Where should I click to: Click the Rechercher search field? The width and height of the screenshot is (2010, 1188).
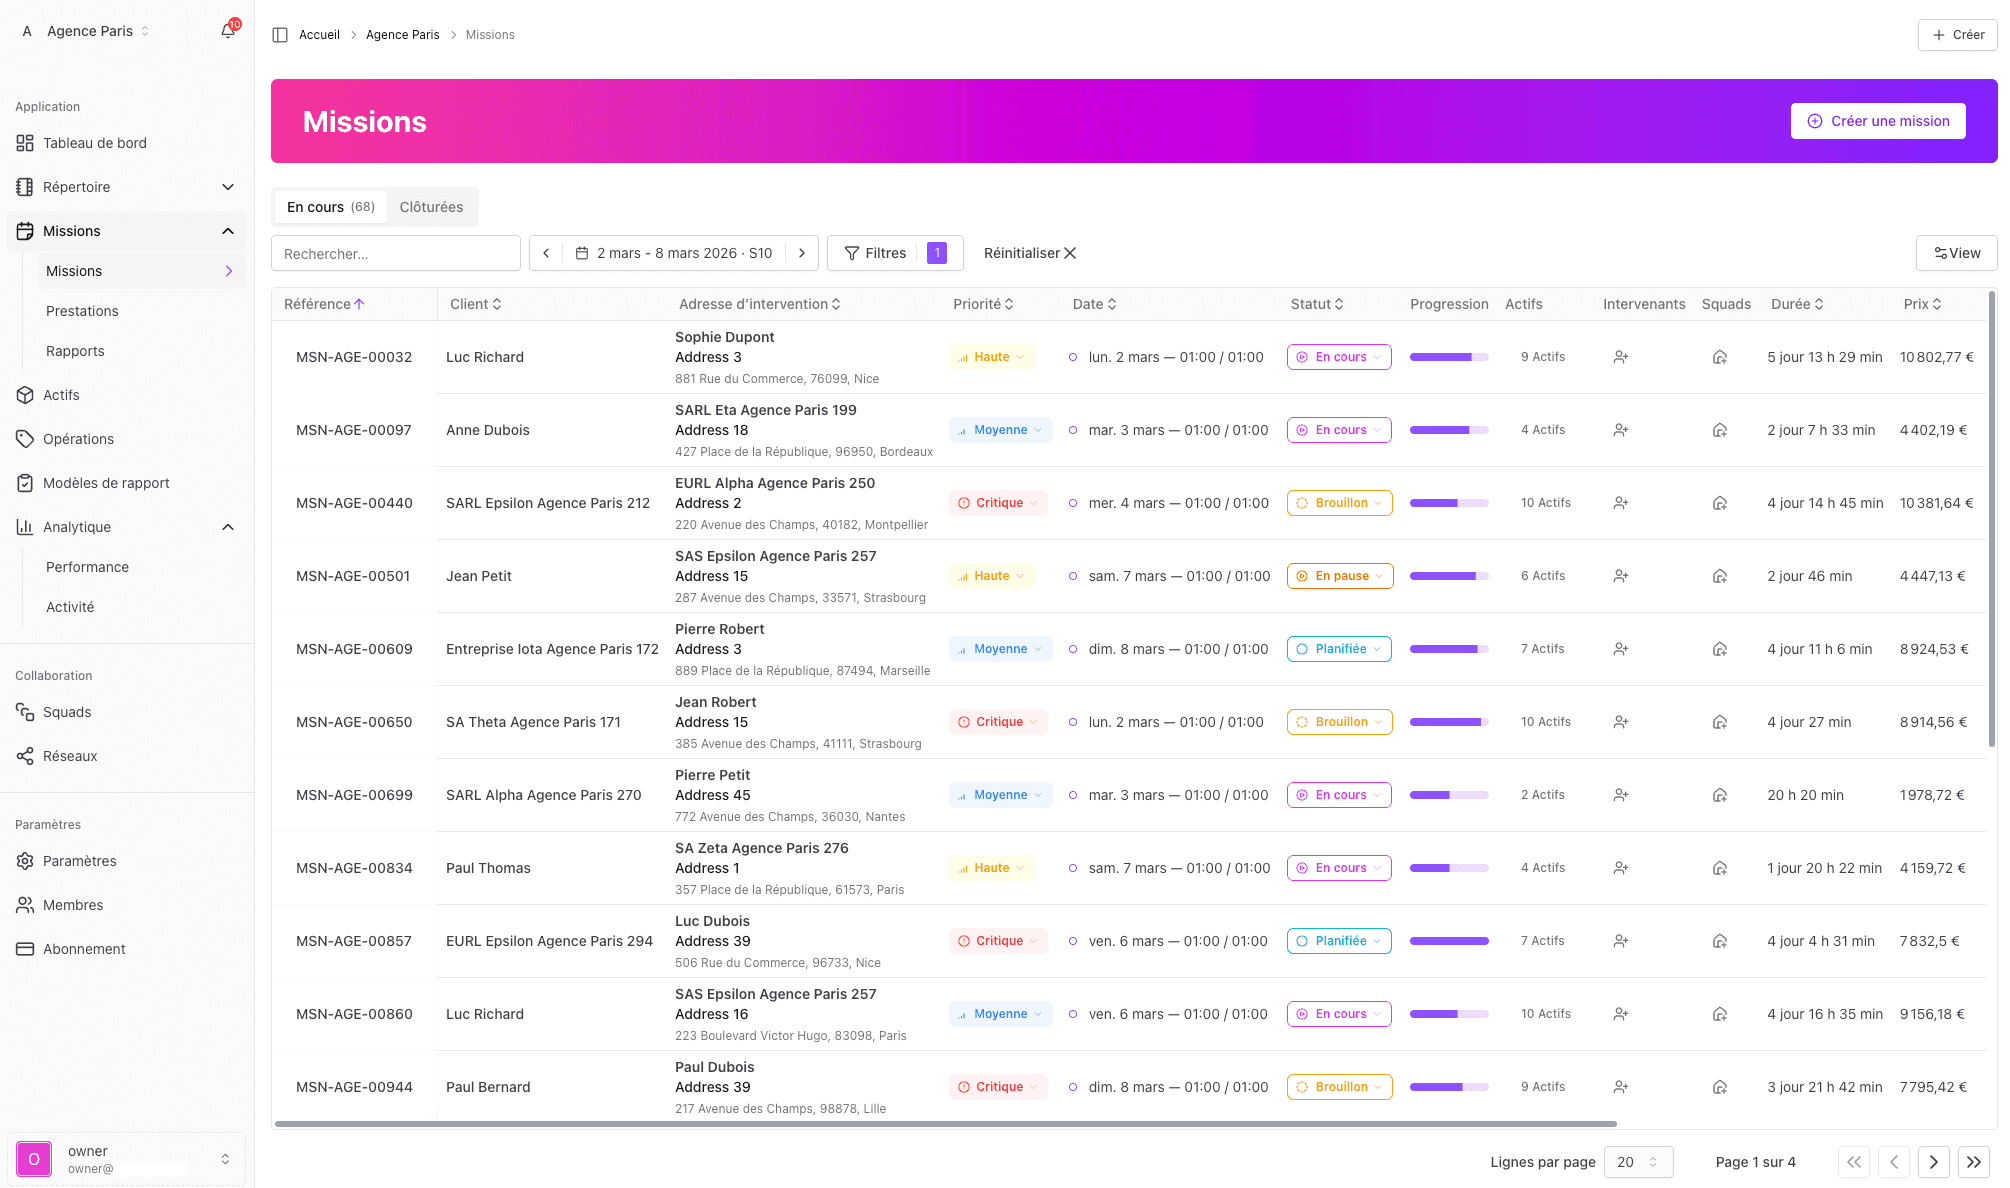click(x=395, y=253)
